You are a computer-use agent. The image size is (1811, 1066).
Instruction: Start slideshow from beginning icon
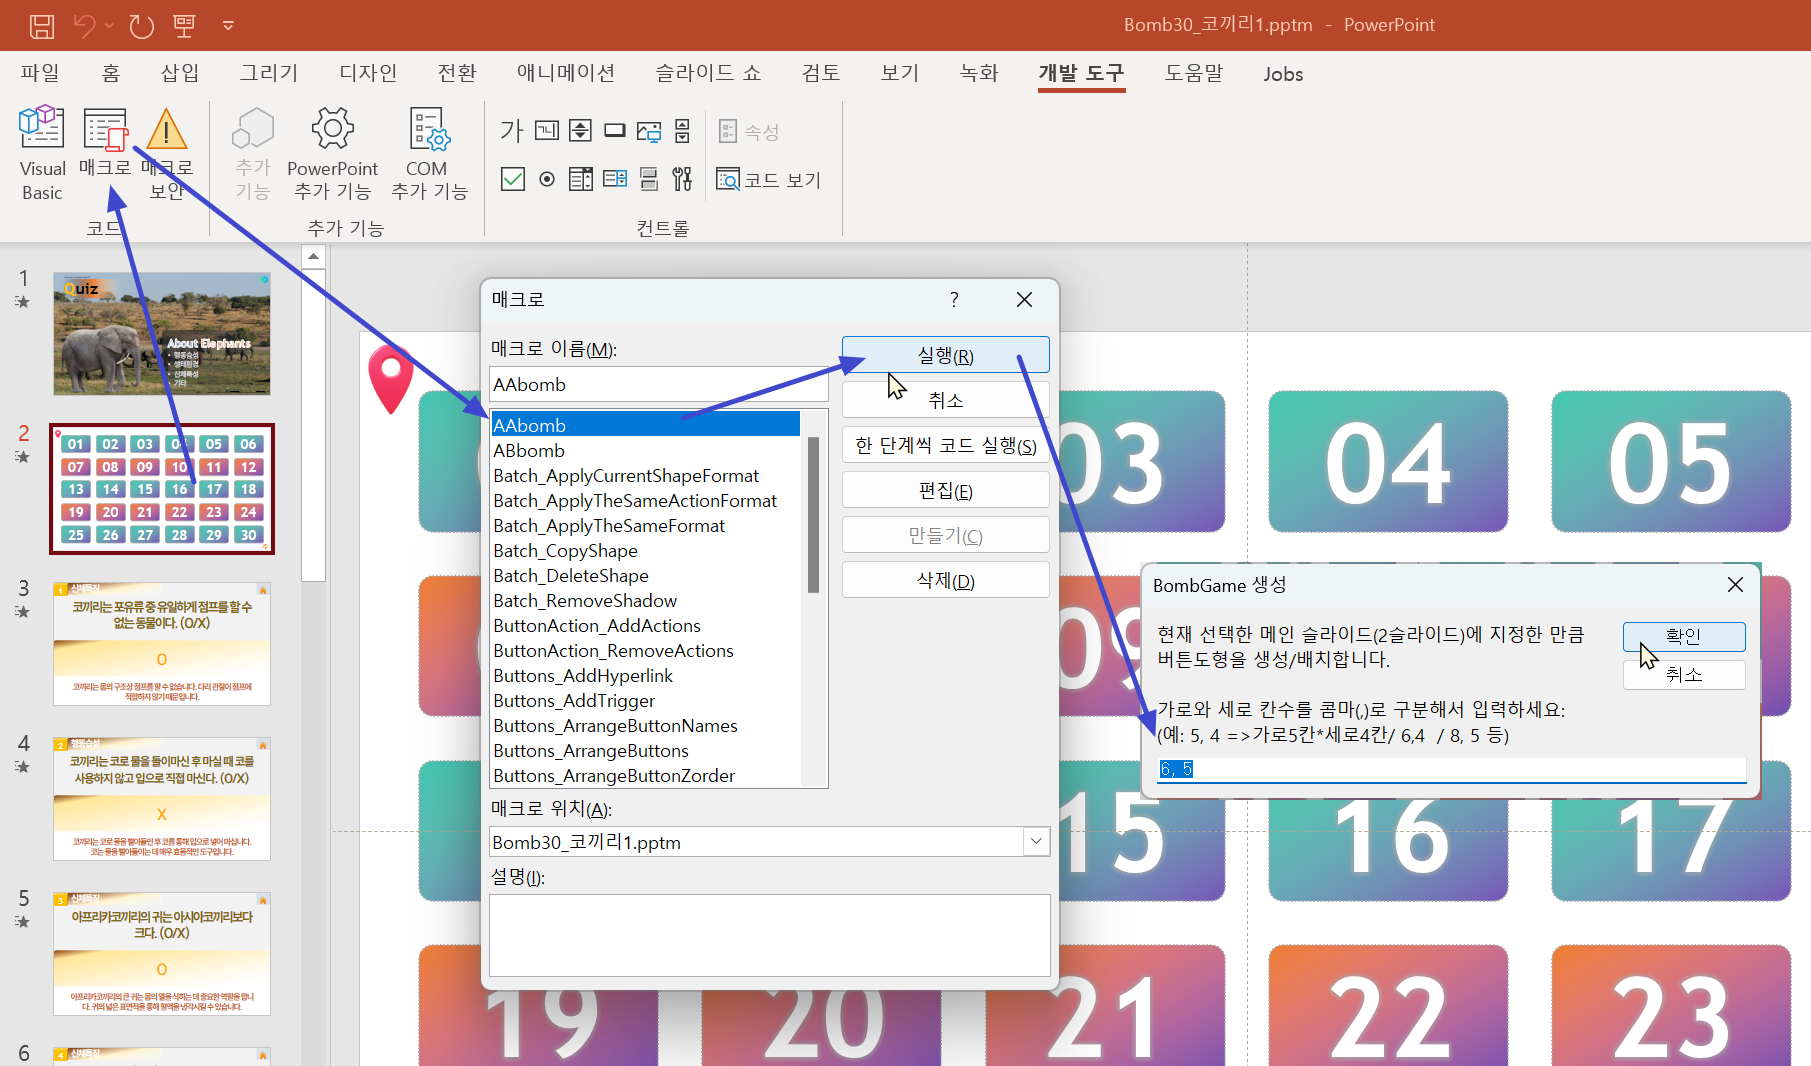click(x=184, y=26)
